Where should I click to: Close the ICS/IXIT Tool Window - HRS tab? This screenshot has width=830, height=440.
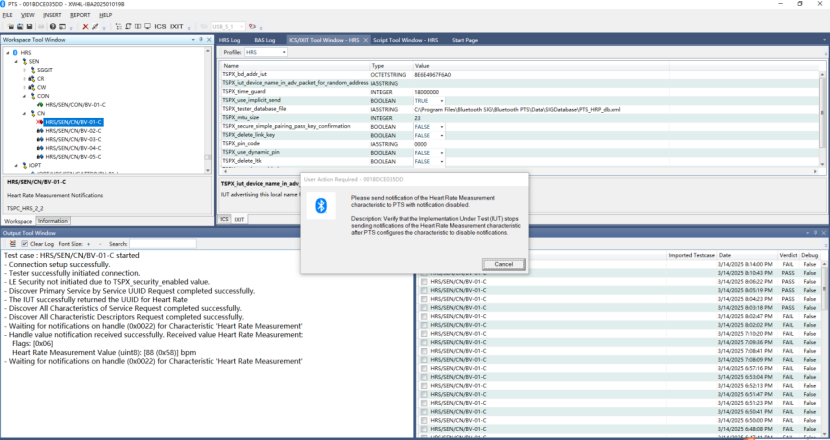tap(366, 40)
